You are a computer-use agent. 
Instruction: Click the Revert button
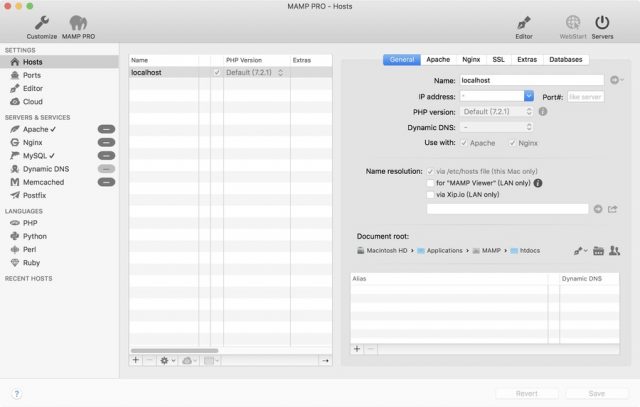coord(527,394)
